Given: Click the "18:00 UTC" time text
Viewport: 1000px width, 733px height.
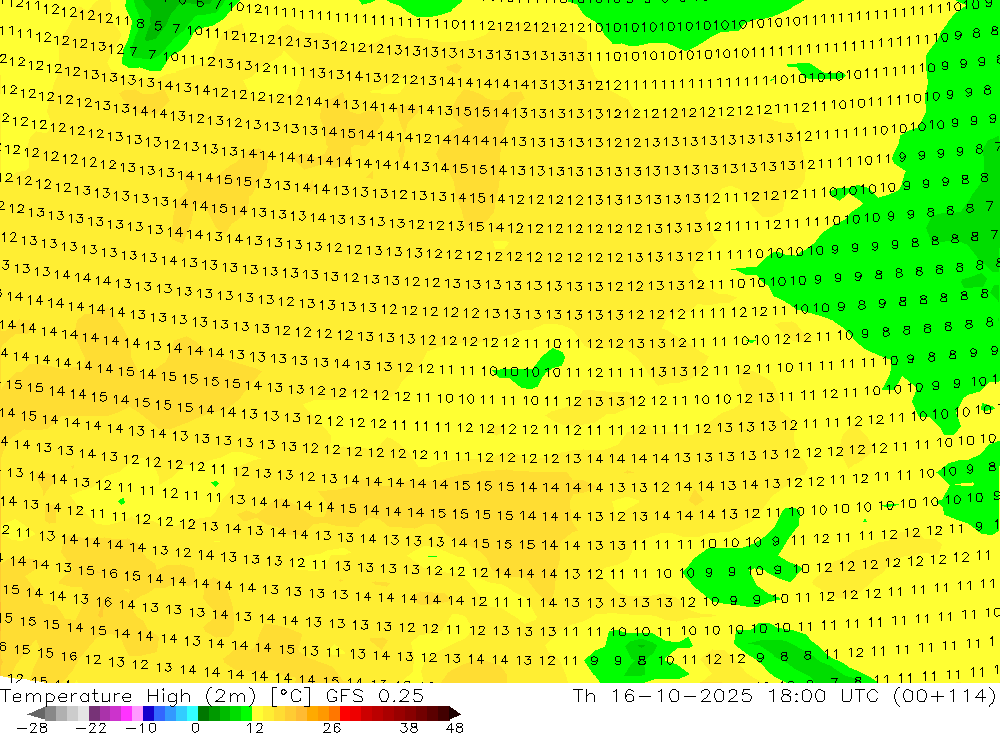Looking at the screenshot, I should 824,695.
